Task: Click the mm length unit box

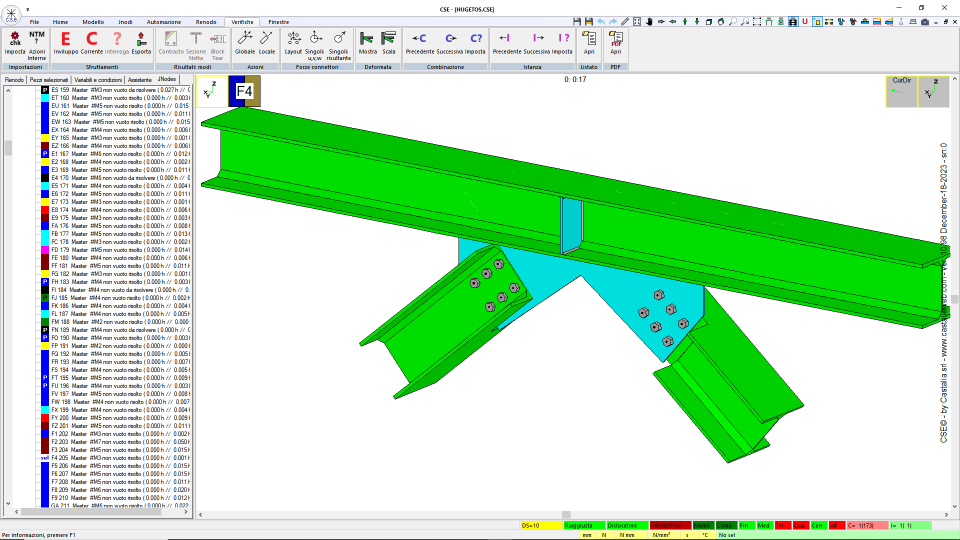Action: [x=587, y=535]
